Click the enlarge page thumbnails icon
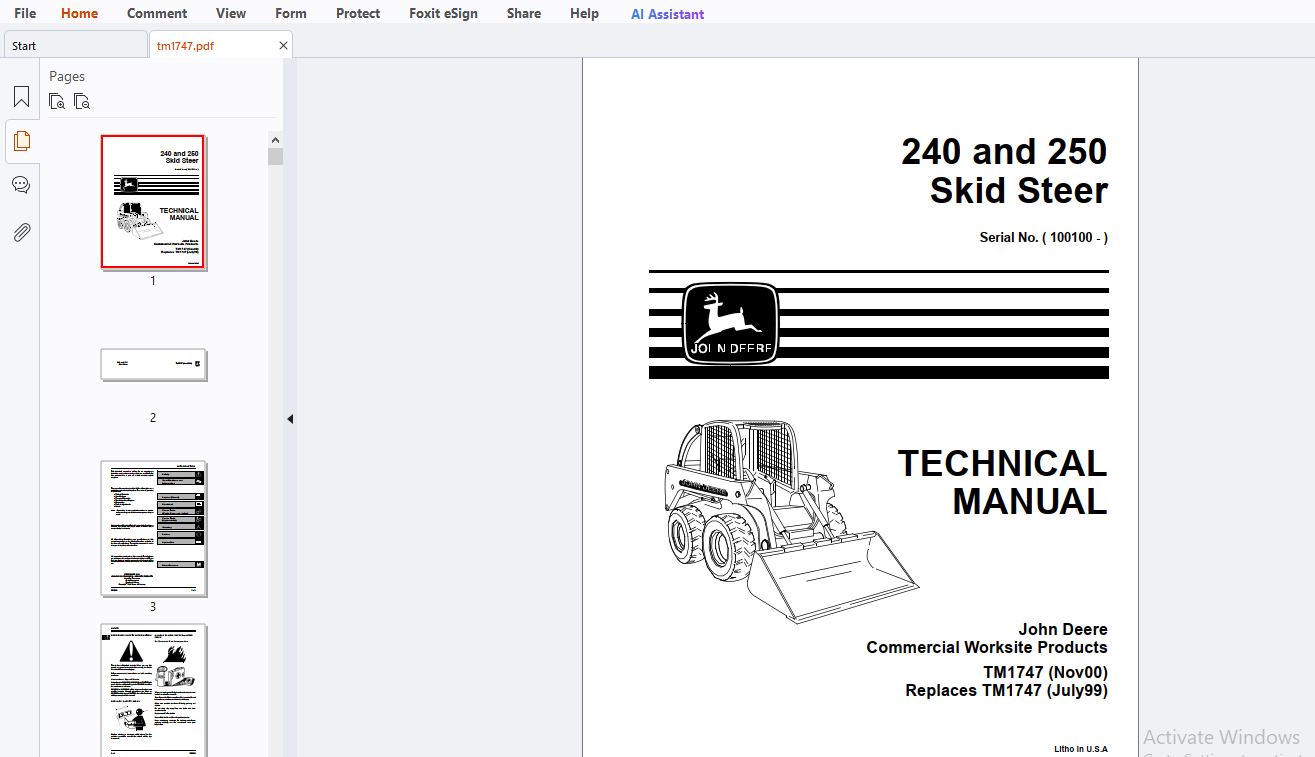This screenshot has height=757, width=1315. (x=57, y=101)
